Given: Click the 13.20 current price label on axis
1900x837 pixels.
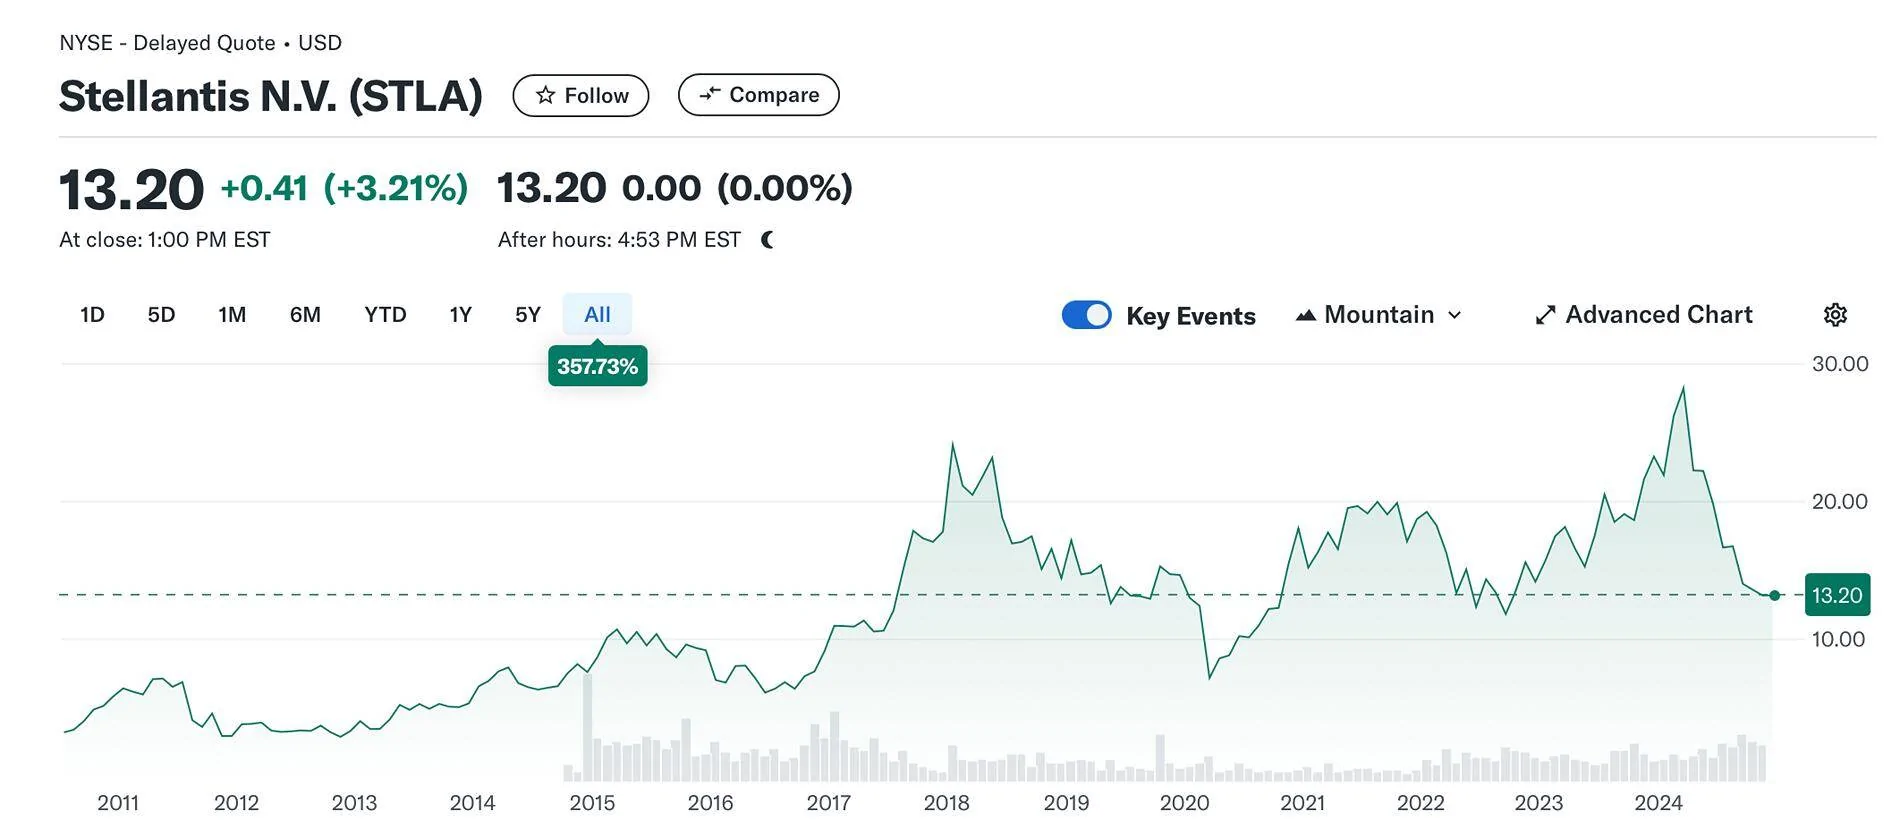Looking at the screenshot, I should click(x=1837, y=595).
